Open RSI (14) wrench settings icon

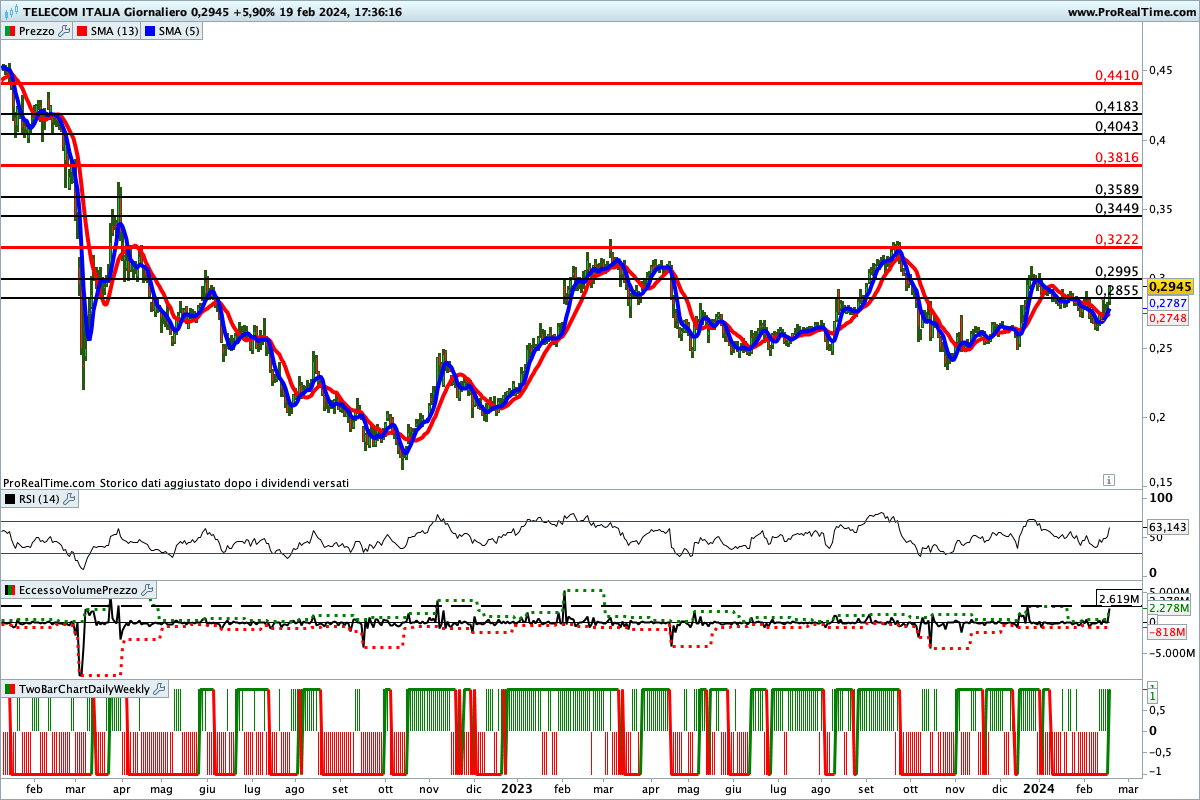point(69,499)
